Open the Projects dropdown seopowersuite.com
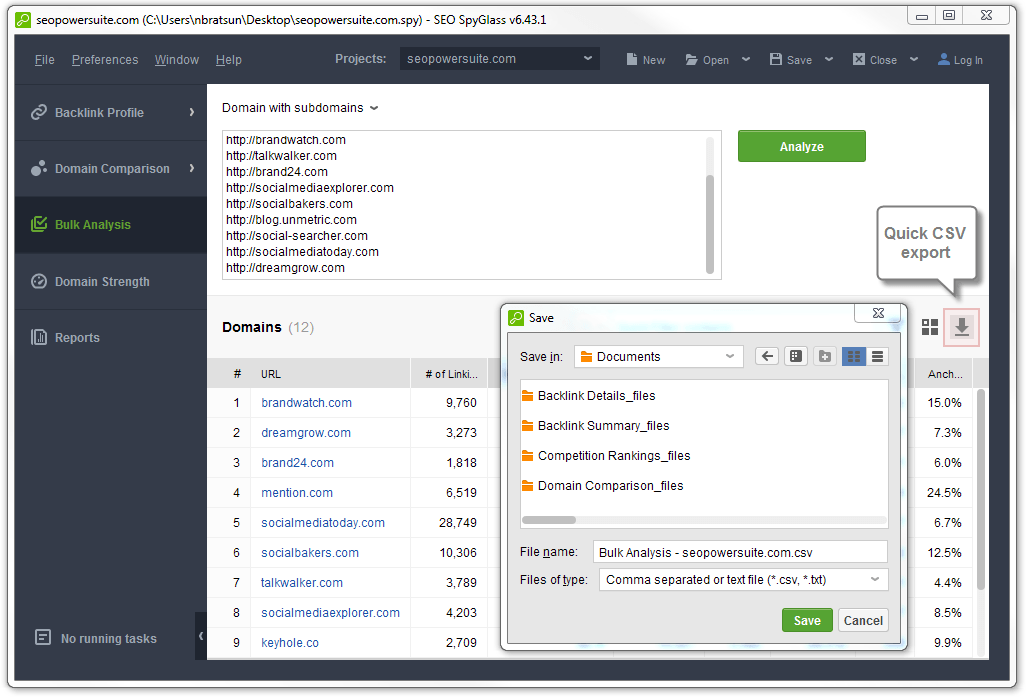 tap(500, 59)
